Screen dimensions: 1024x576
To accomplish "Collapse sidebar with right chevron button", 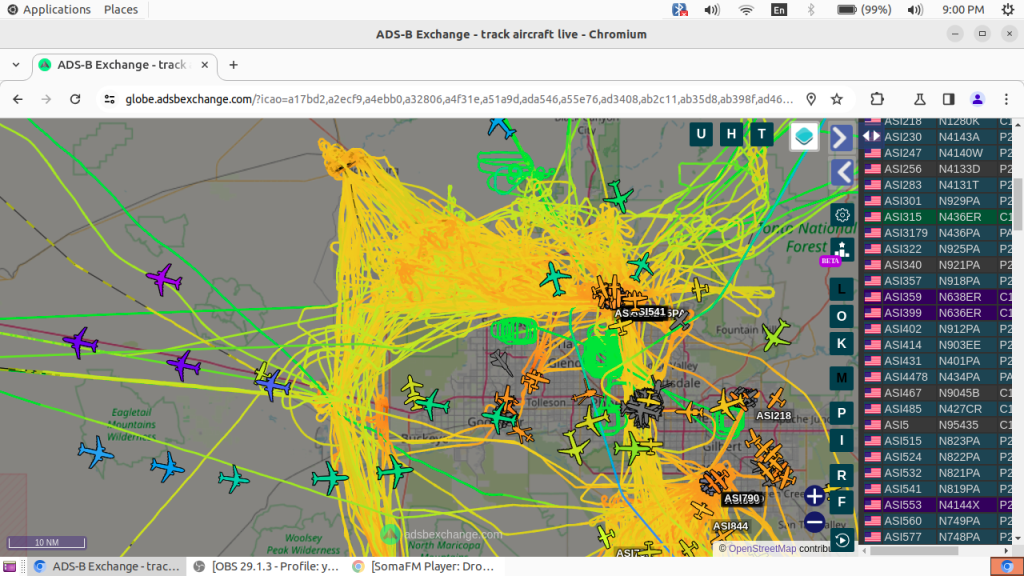I will point(841,138).
